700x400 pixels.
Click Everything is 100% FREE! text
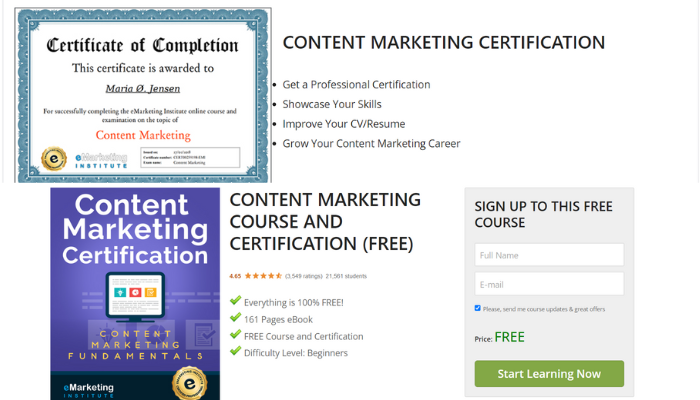click(294, 303)
